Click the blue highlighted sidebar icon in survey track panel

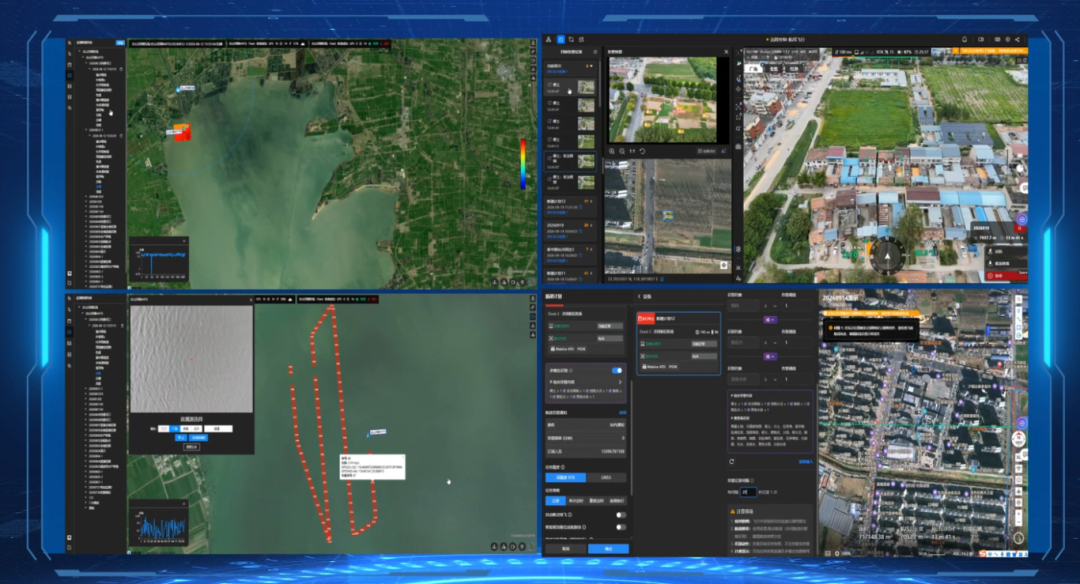[70, 332]
